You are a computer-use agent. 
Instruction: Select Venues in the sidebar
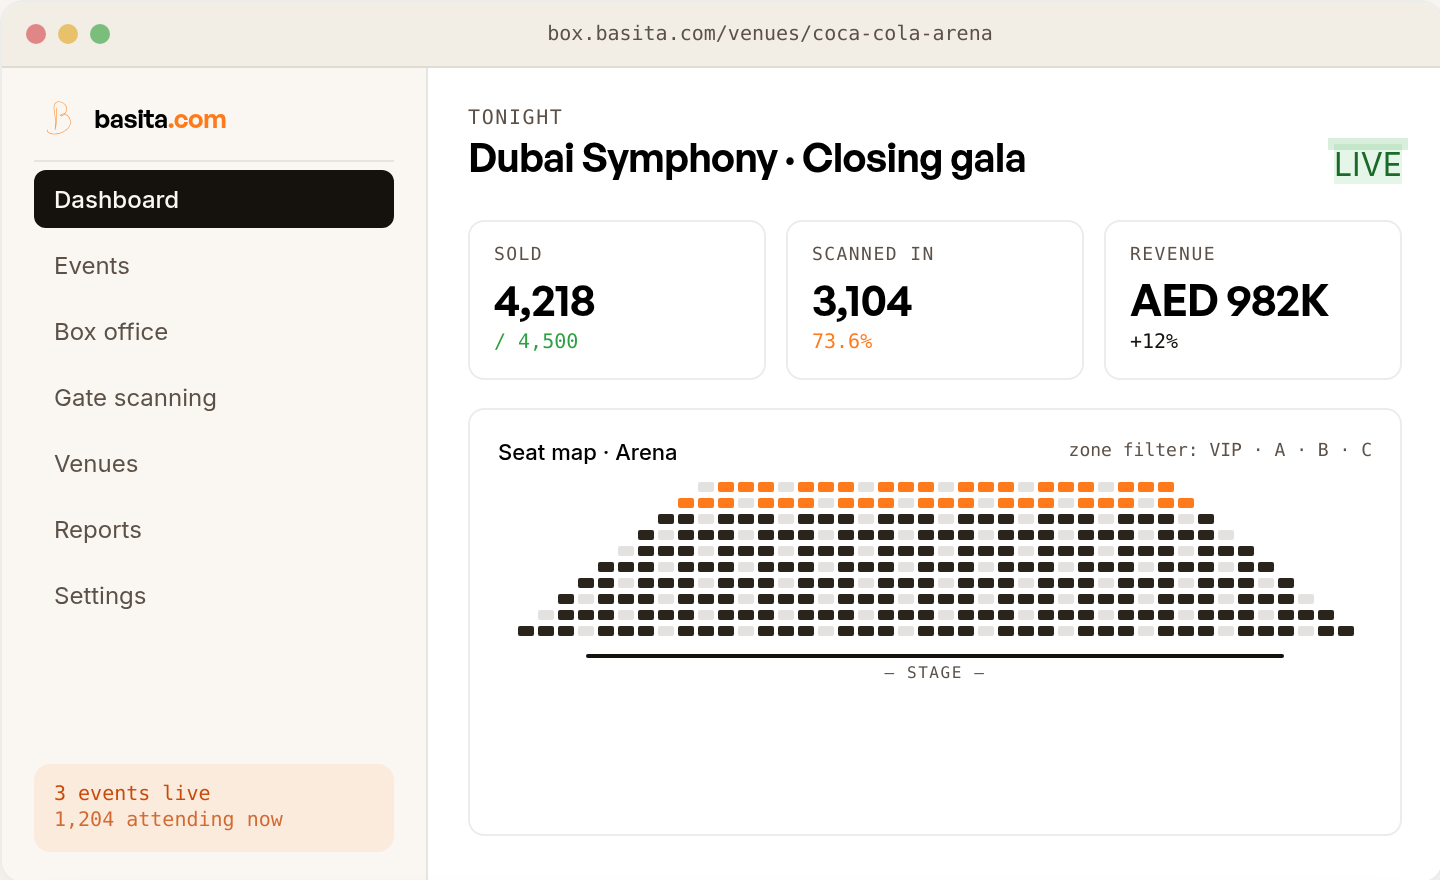pos(96,464)
